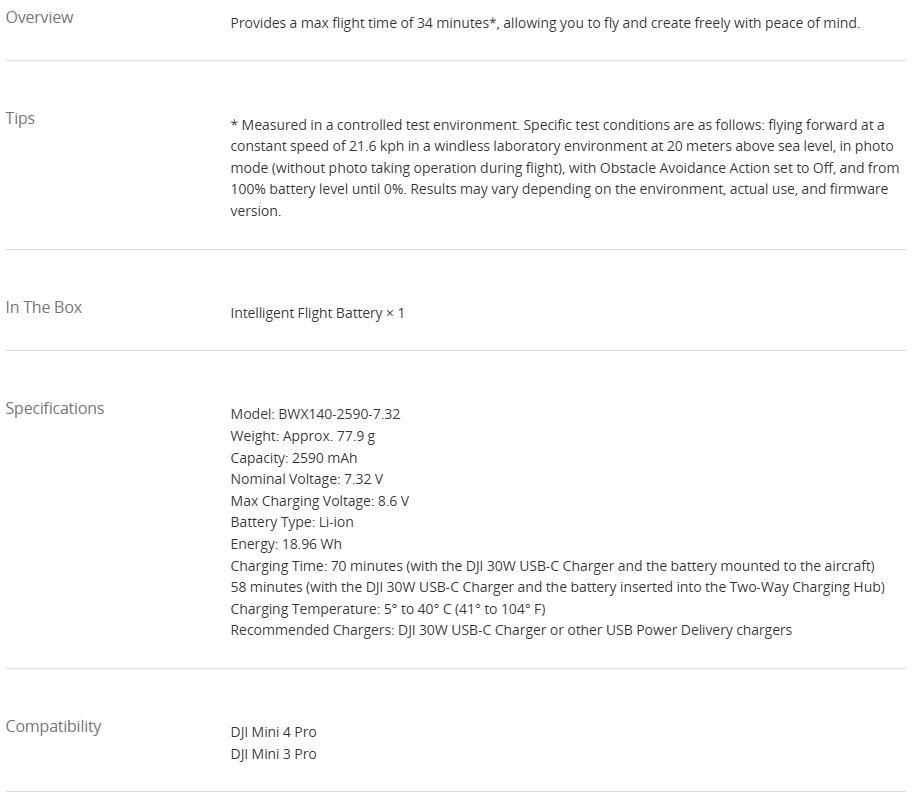This screenshot has height=799, width=914.
Task: Click the max flight time overview sentence
Action: point(544,23)
